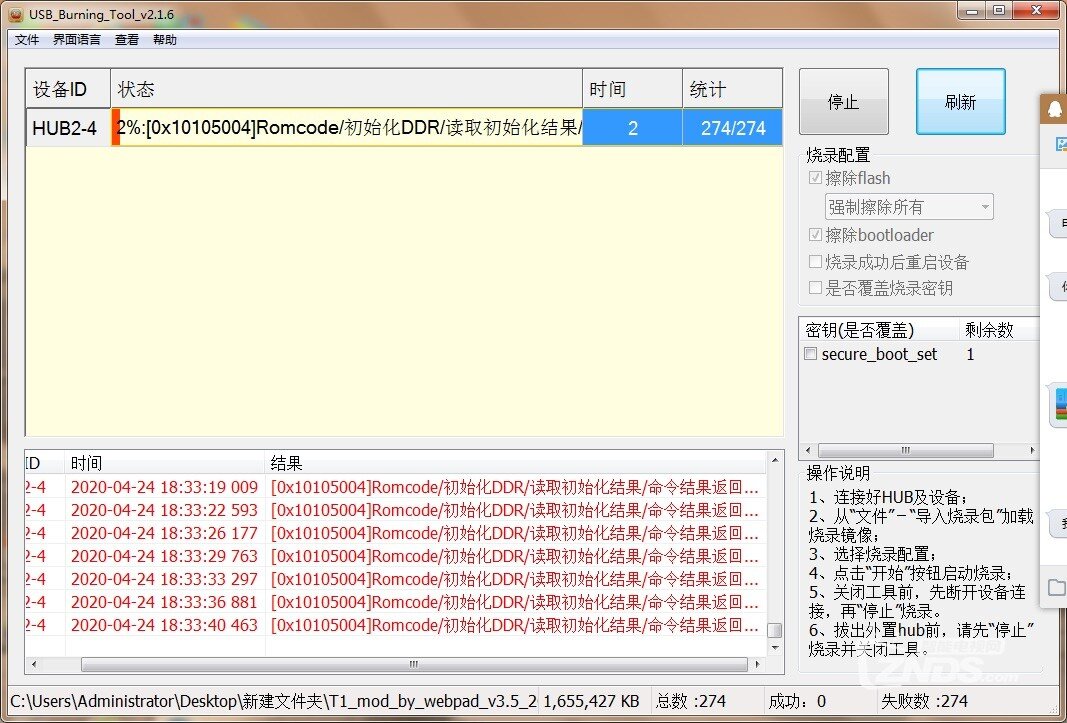
Task: Click the 失败数 :274 status bar entry
Action: [924, 701]
